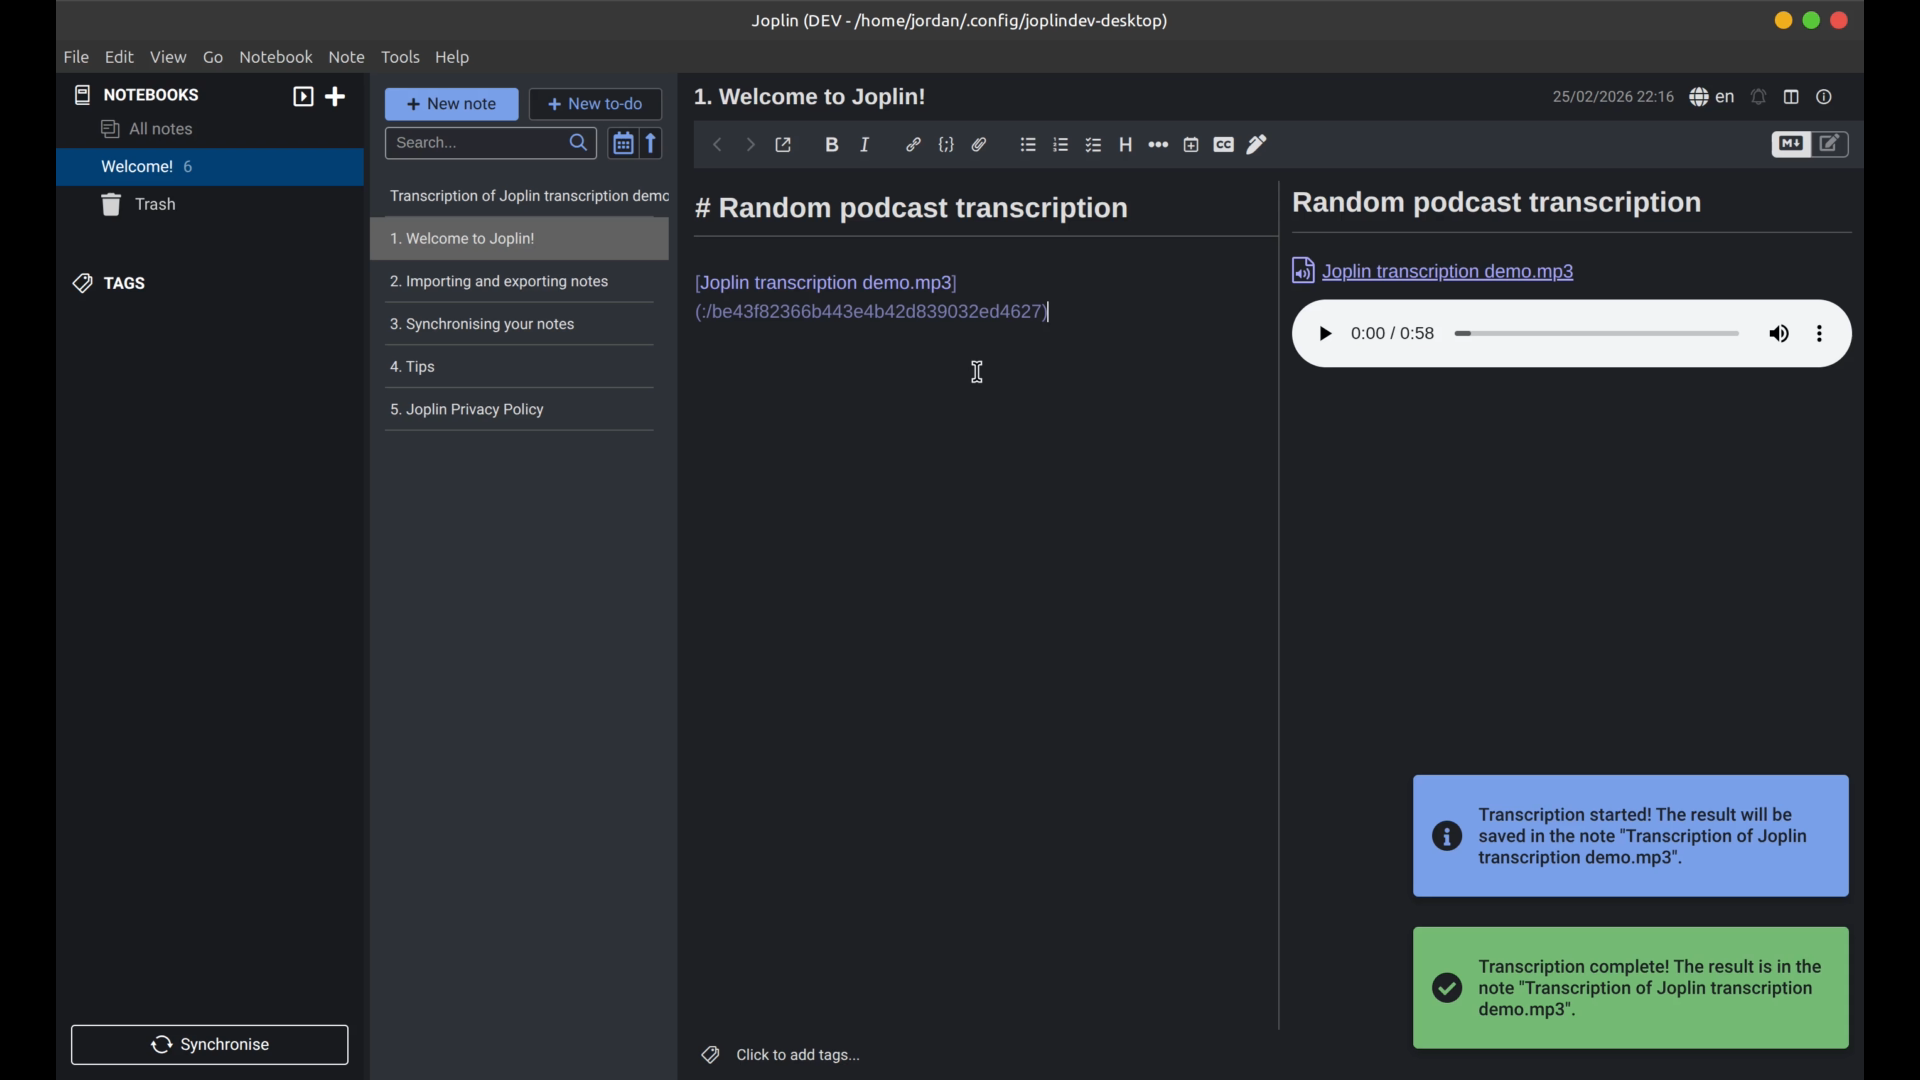
Task: Apply a heading to the text
Action: point(1125,144)
